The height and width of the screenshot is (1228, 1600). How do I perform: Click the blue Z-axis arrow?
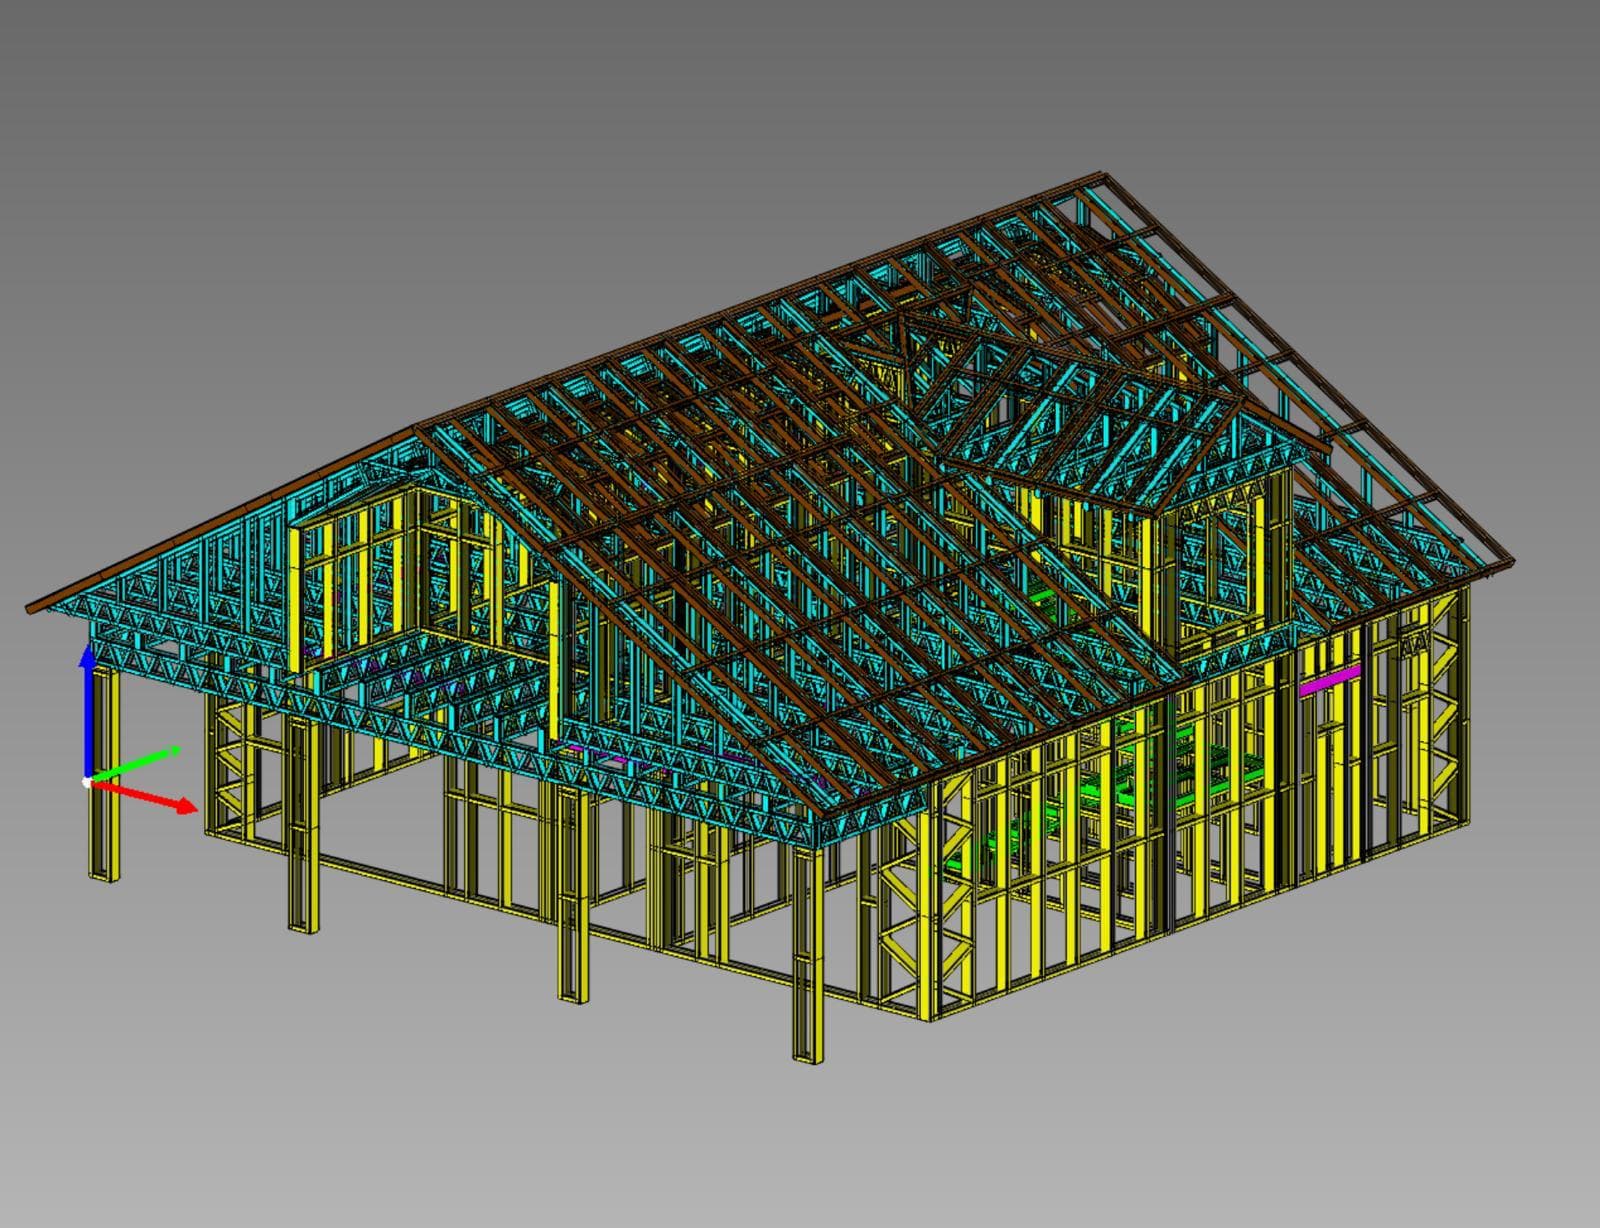(88, 700)
